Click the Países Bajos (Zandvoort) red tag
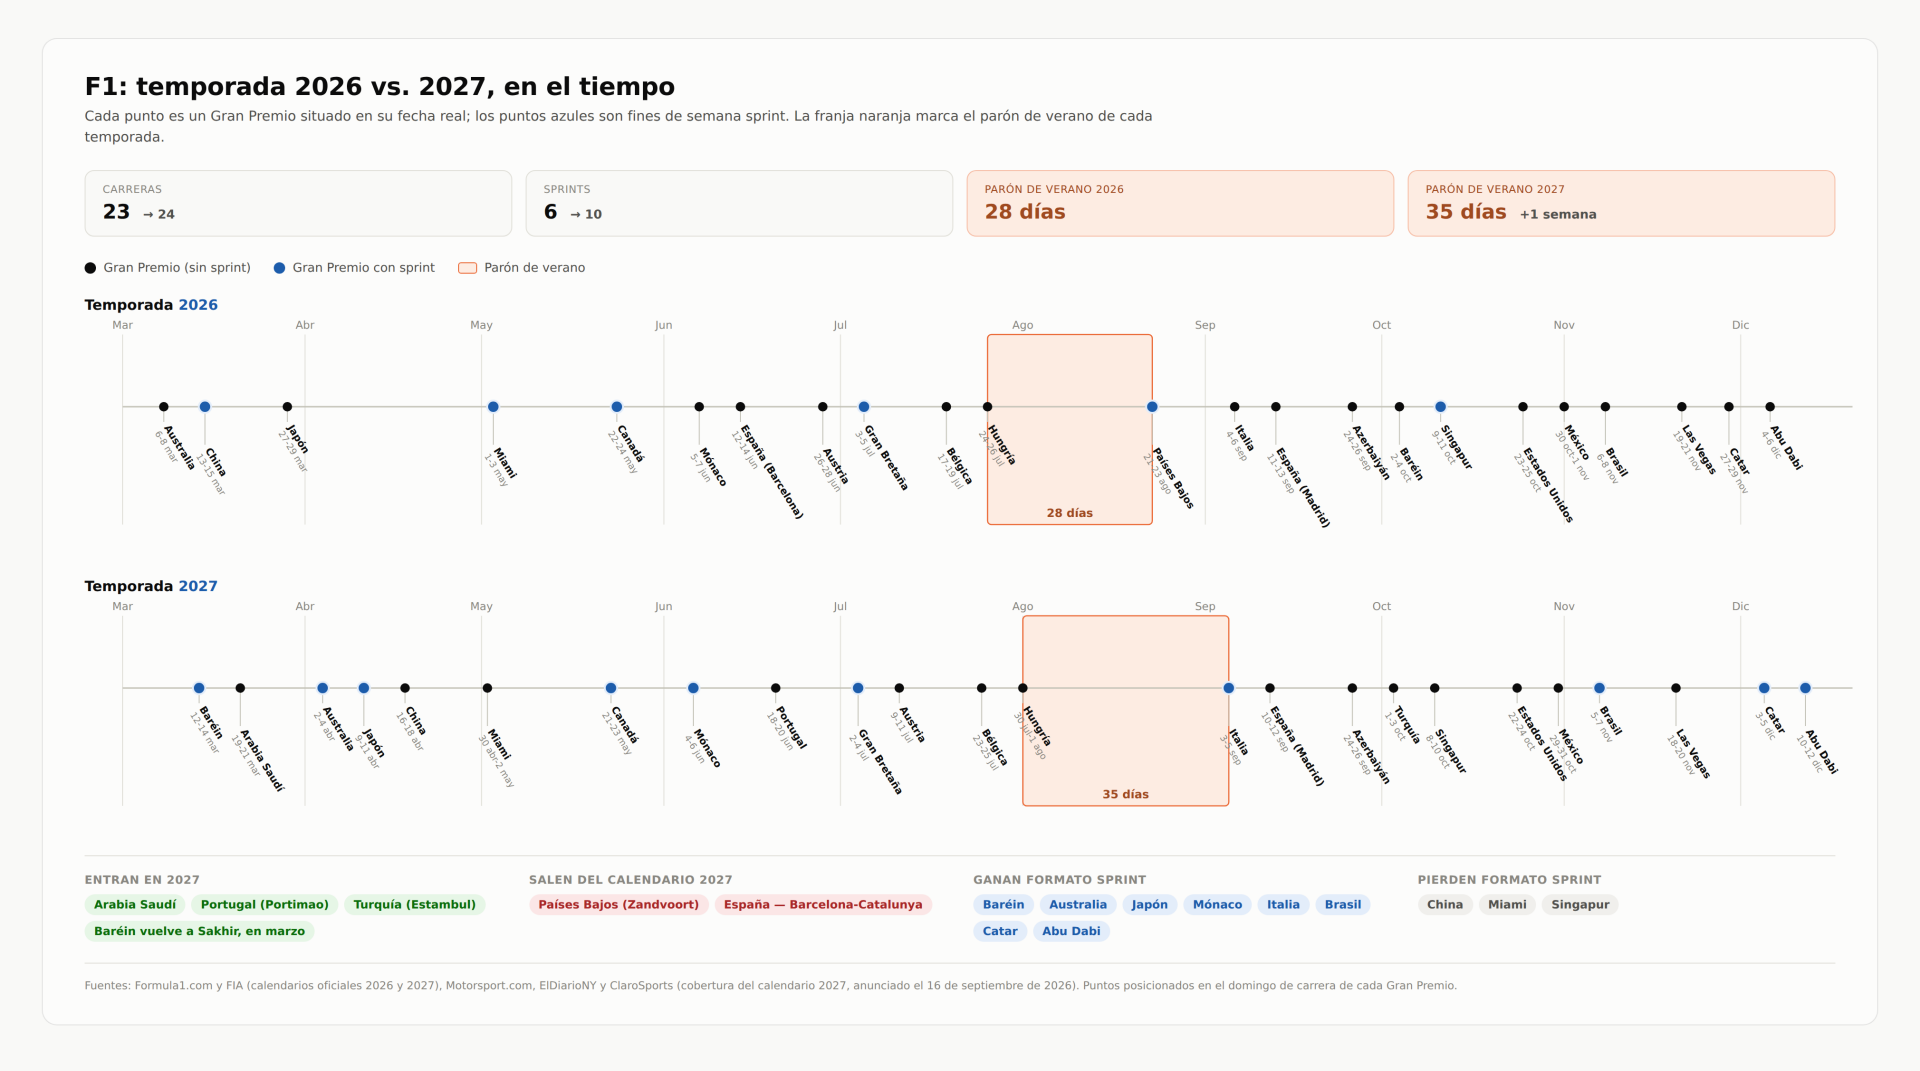 [x=619, y=905]
